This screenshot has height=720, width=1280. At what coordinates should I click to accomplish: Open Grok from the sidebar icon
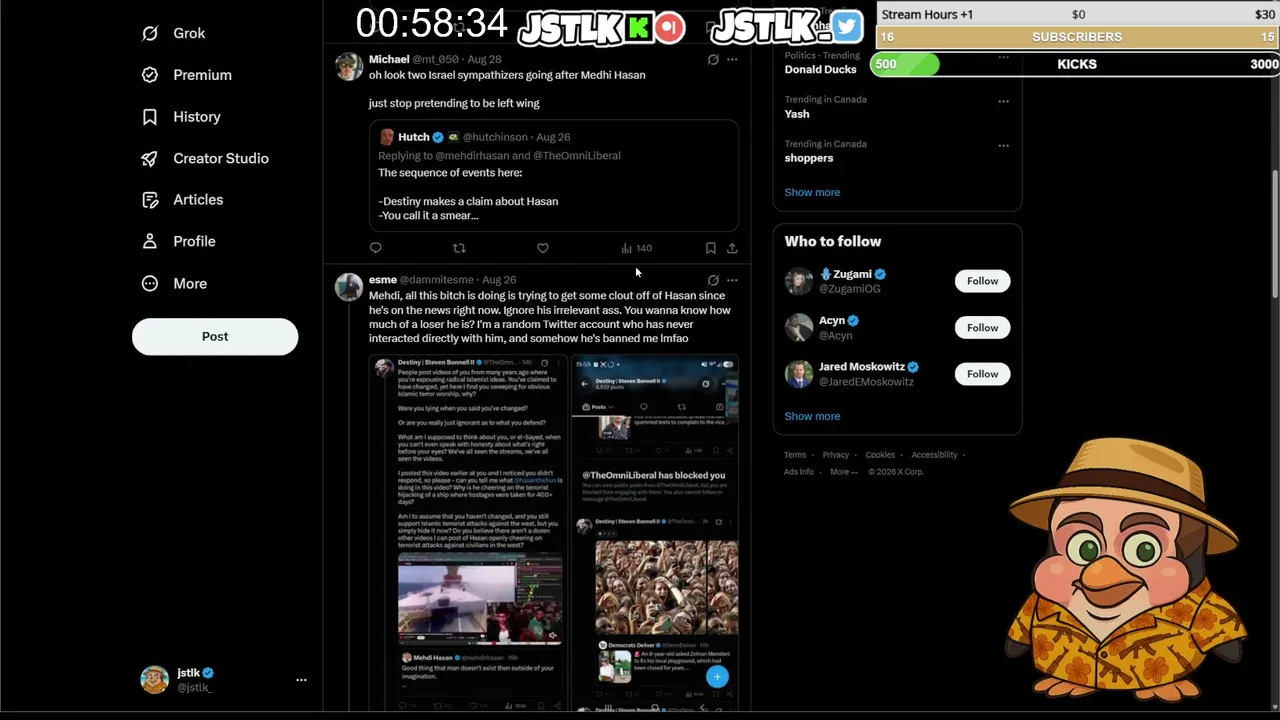click(150, 33)
